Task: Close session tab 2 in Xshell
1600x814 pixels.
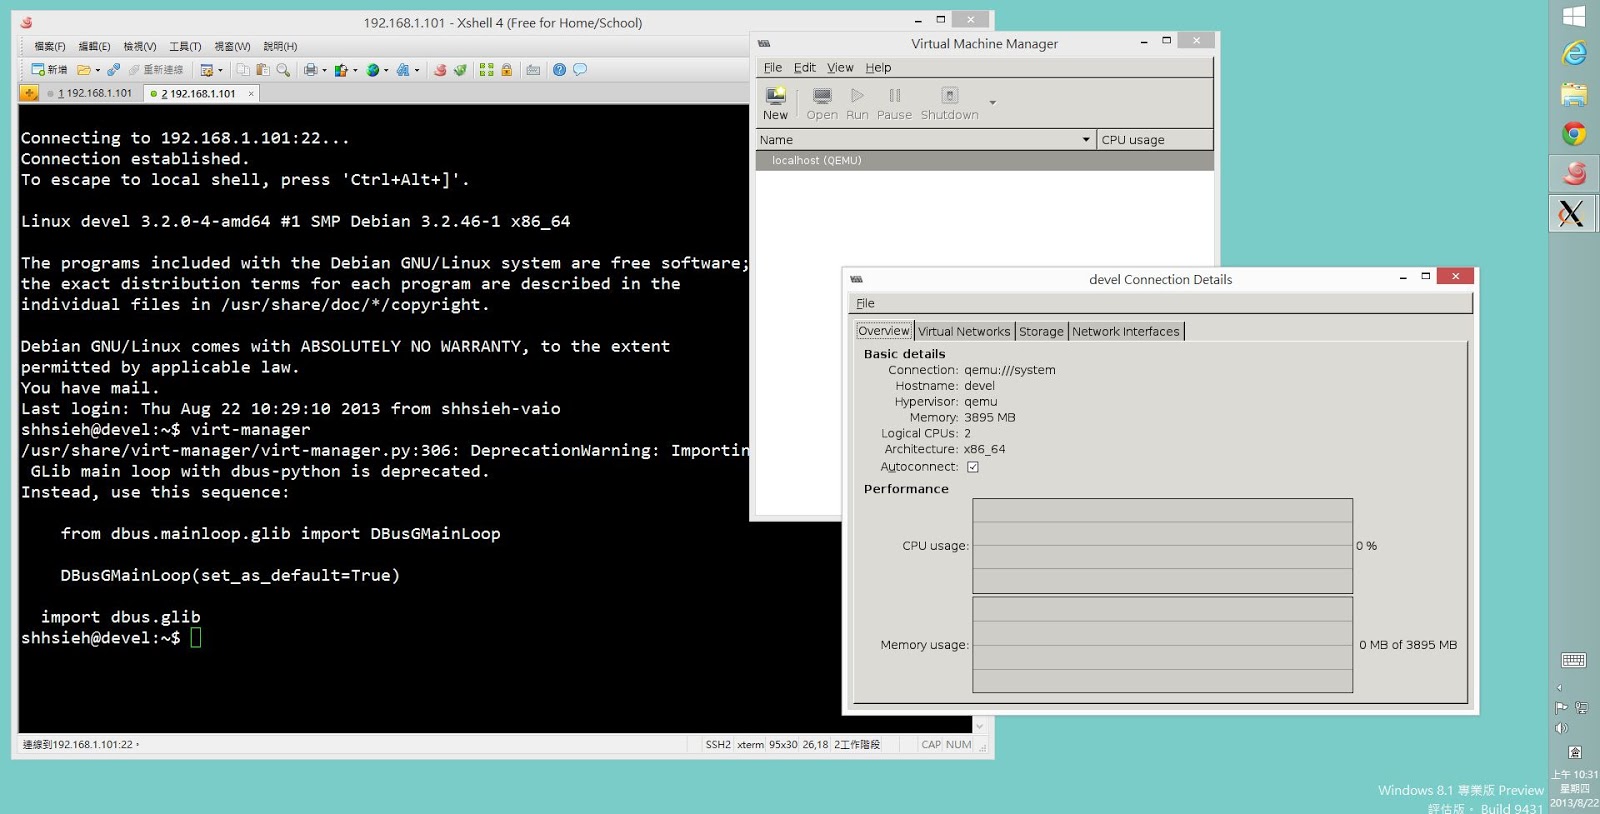Action: (251, 94)
